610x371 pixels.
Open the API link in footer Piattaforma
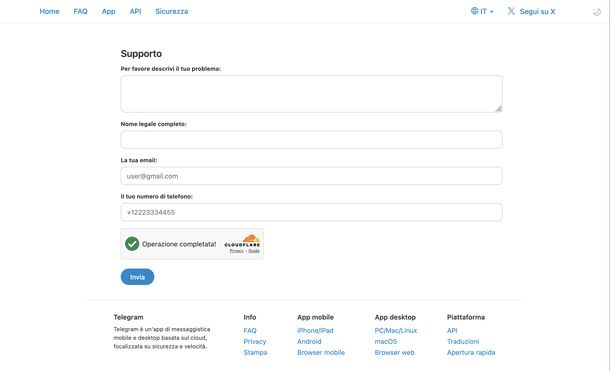point(452,331)
